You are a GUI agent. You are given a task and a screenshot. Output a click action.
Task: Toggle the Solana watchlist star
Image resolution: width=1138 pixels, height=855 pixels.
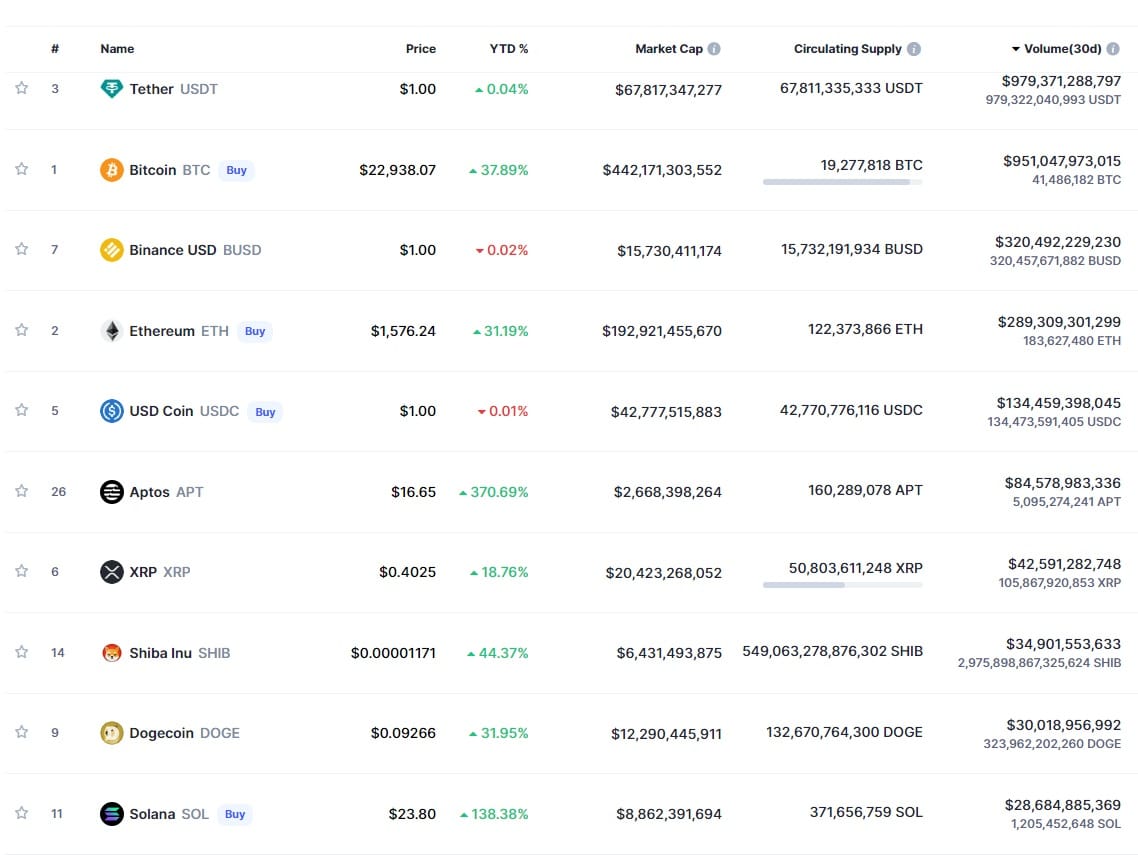coord(22,814)
